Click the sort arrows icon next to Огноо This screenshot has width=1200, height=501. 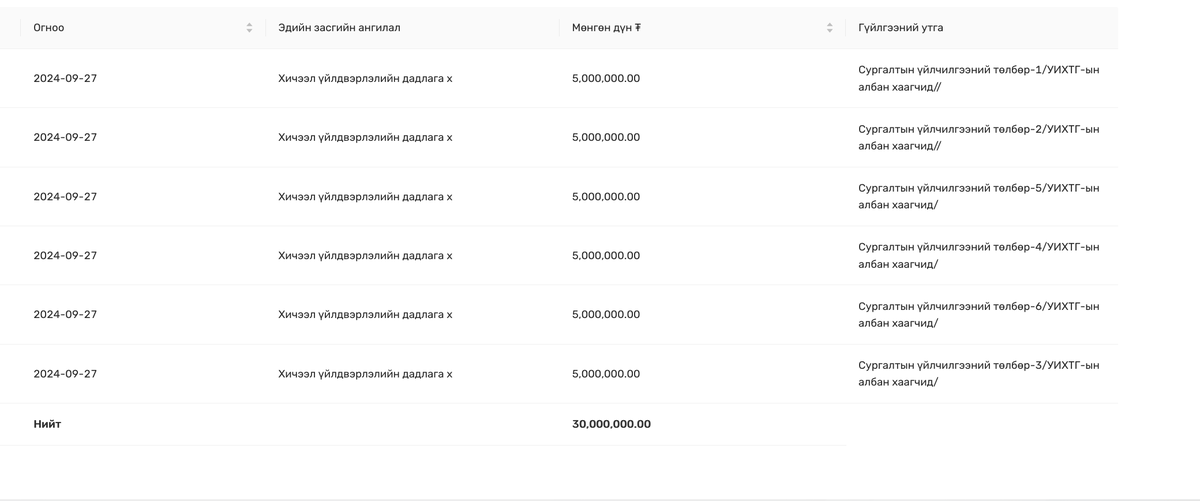point(249,28)
